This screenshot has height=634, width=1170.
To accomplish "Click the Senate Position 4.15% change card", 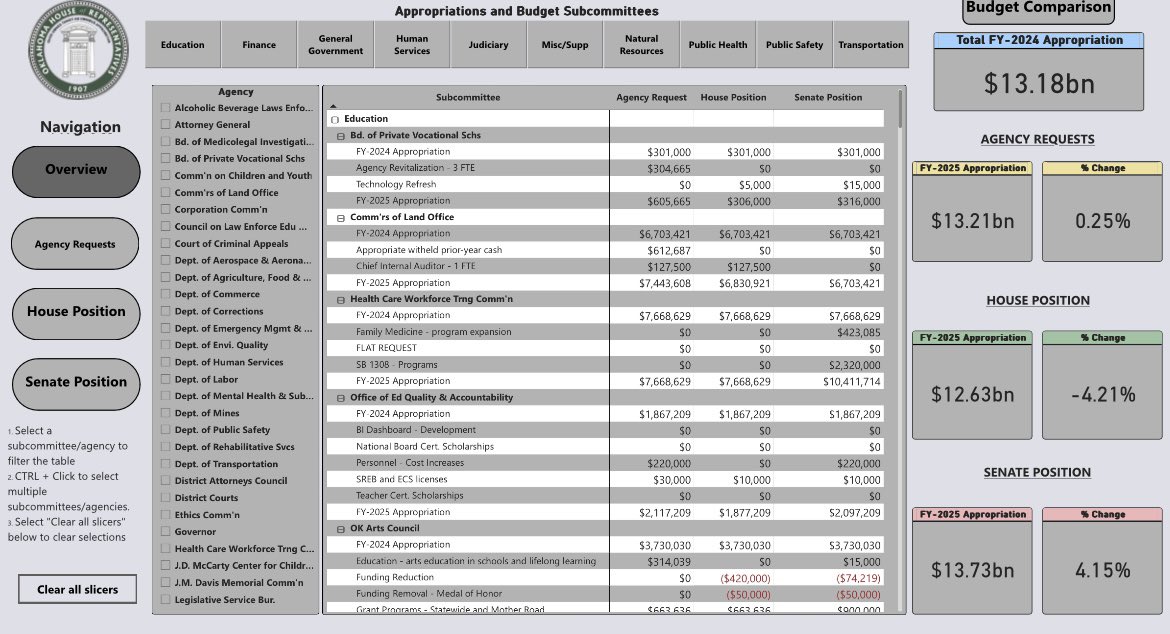I will (x=1102, y=561).
